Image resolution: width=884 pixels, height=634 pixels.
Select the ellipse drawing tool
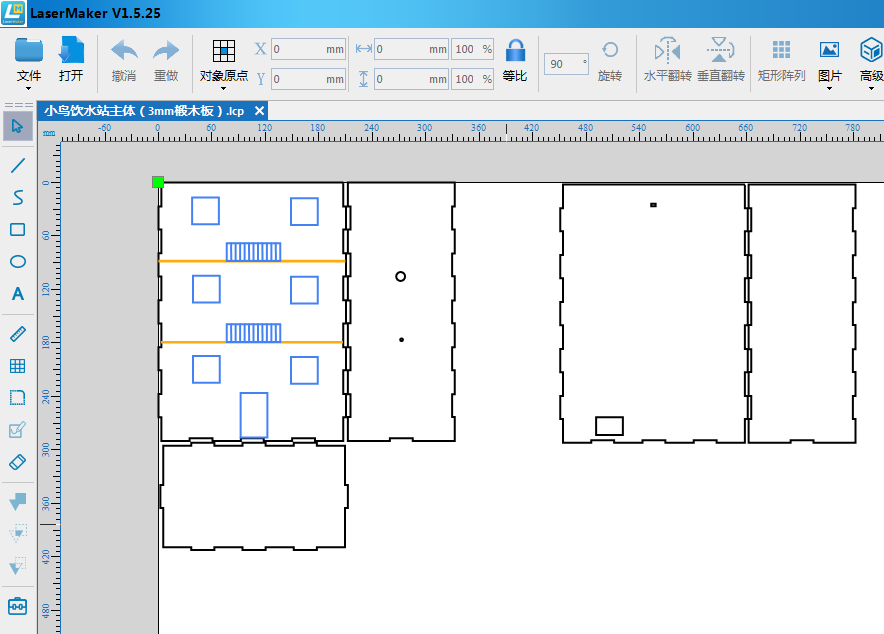[x=17, y=261]
